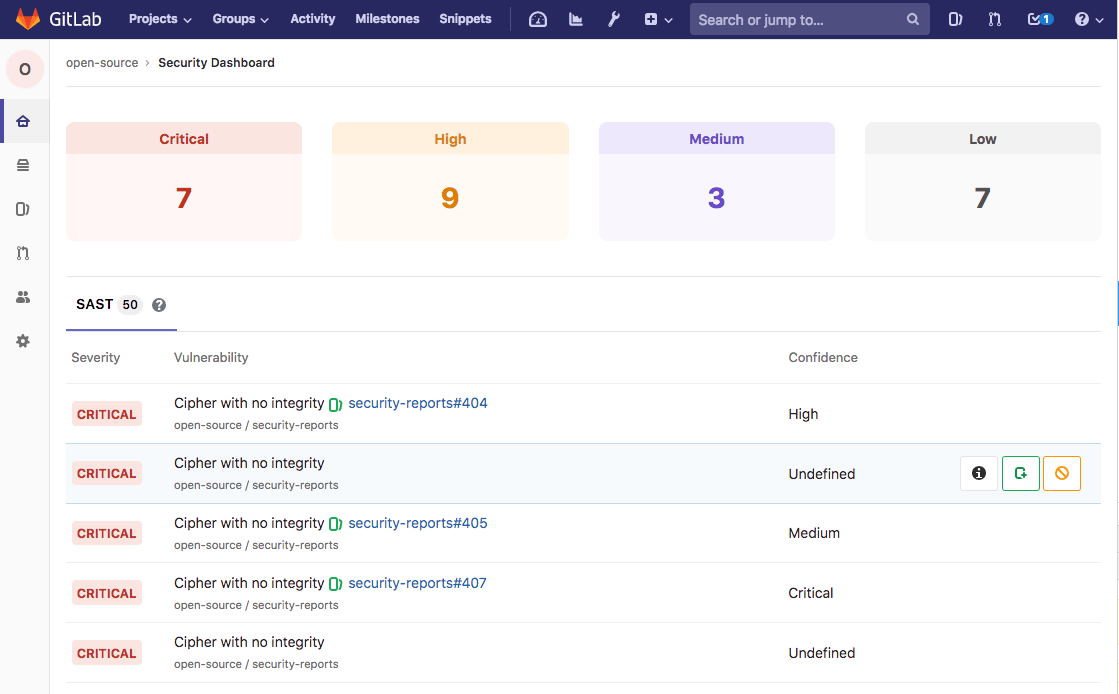
Task: Open the new item plus dropdown
Action: [658, 19]
